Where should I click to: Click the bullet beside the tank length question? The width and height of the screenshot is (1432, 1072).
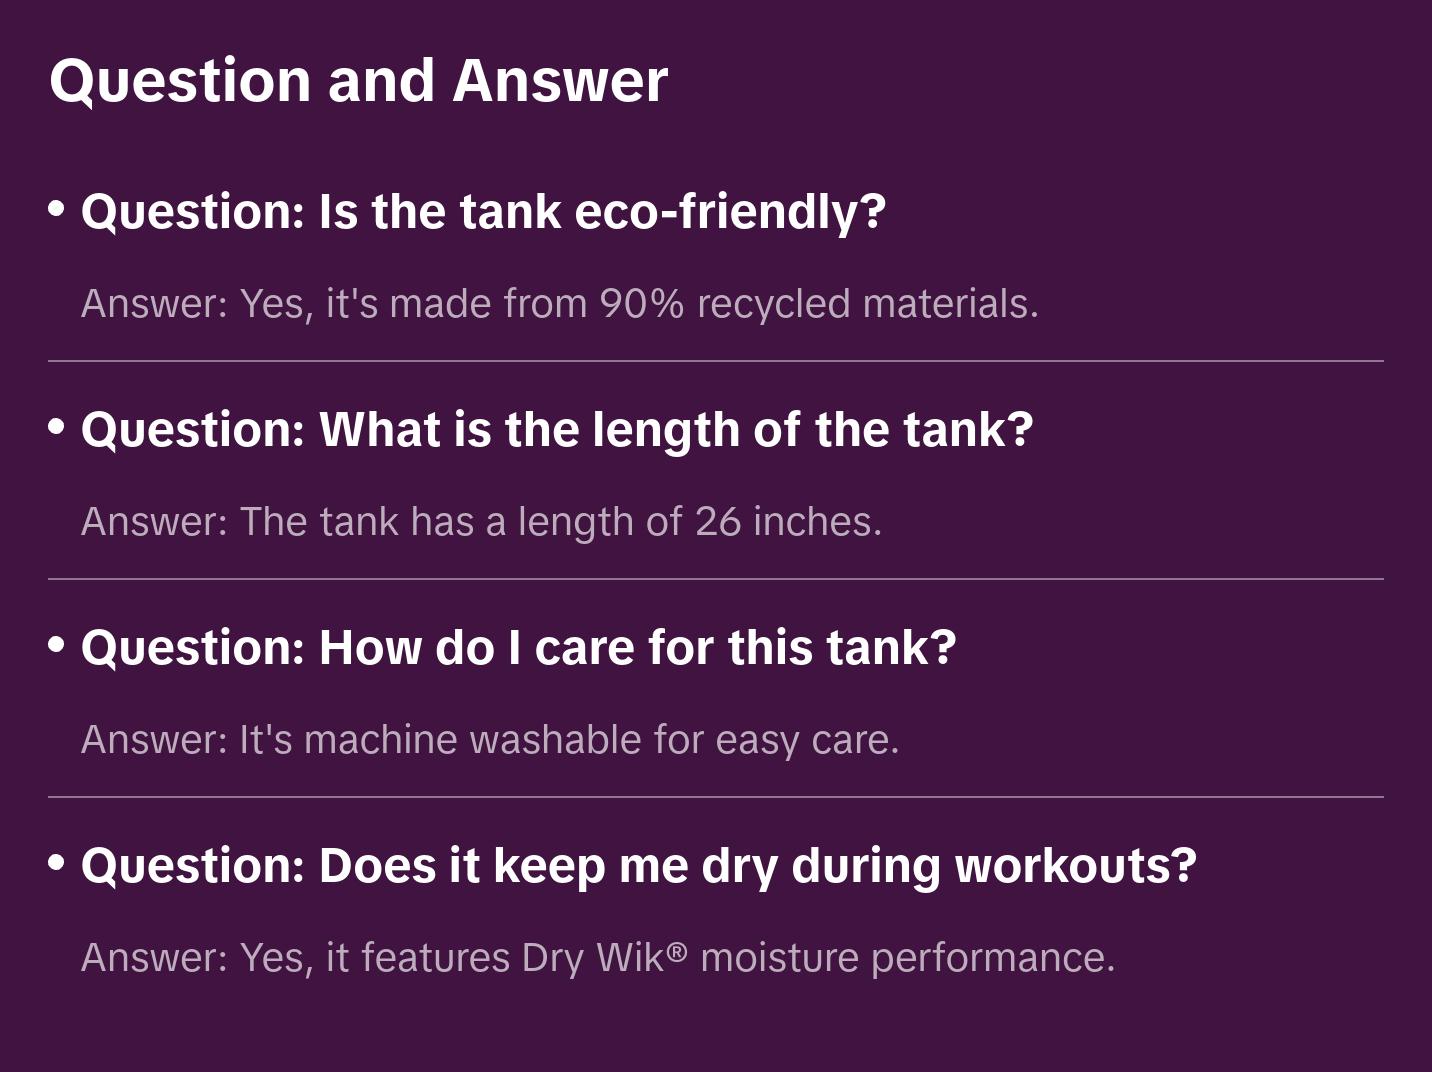coord(57,428)
